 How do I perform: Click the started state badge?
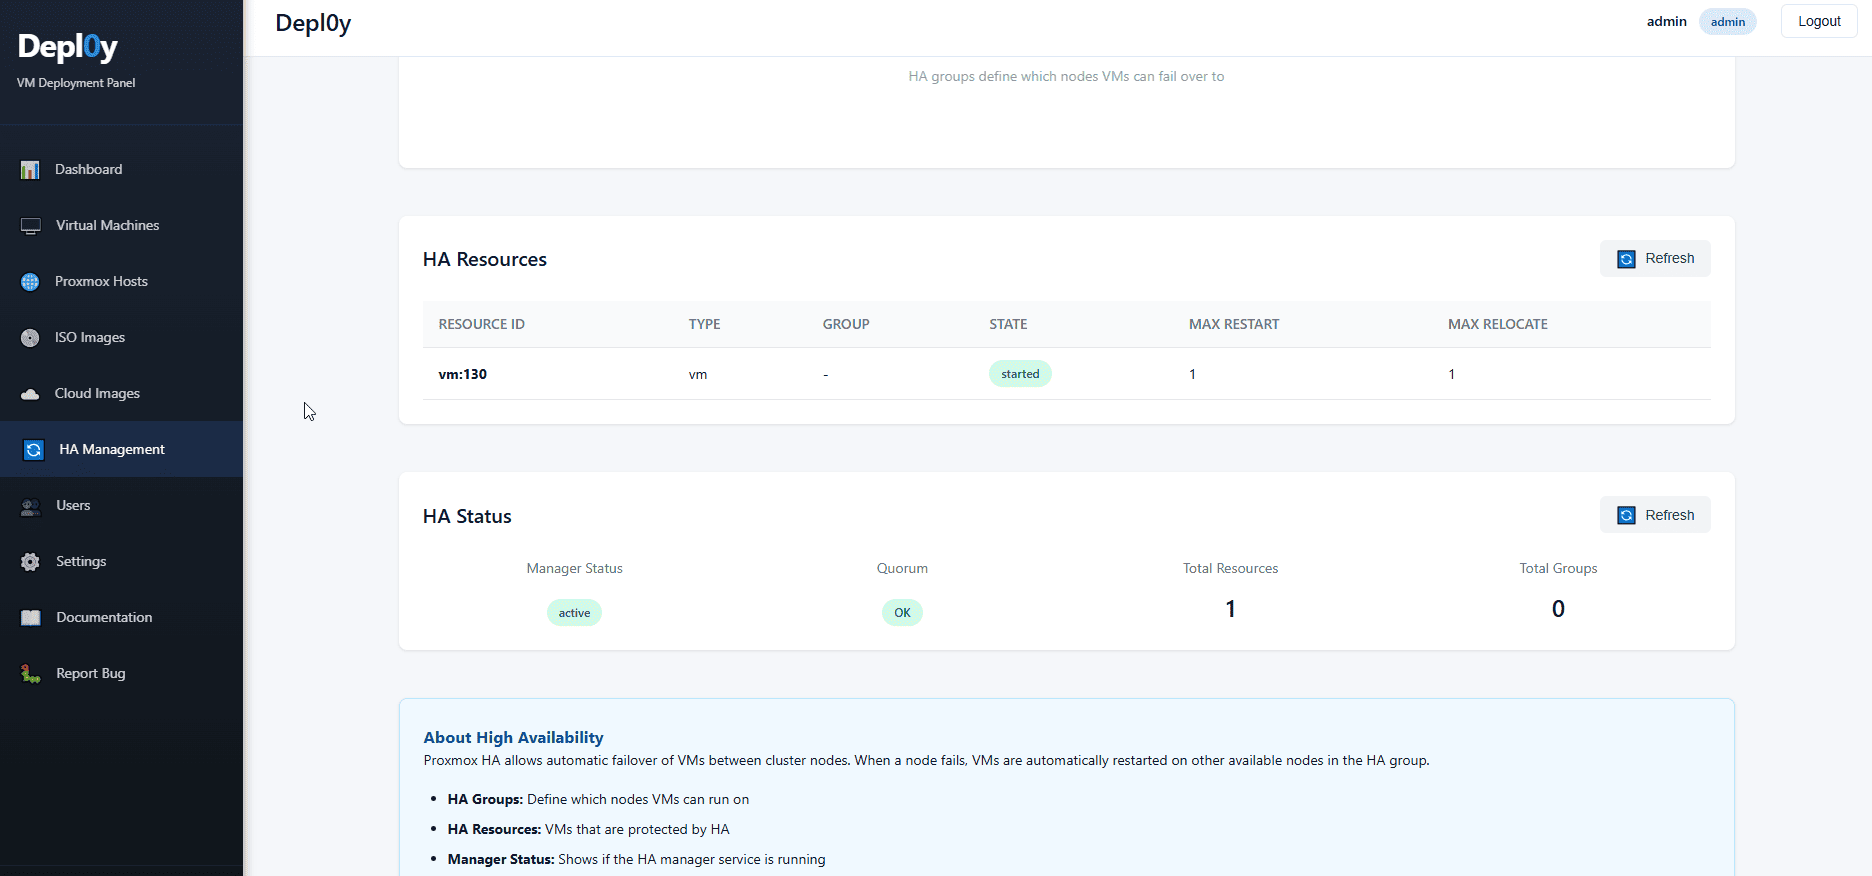[1020, 374]
